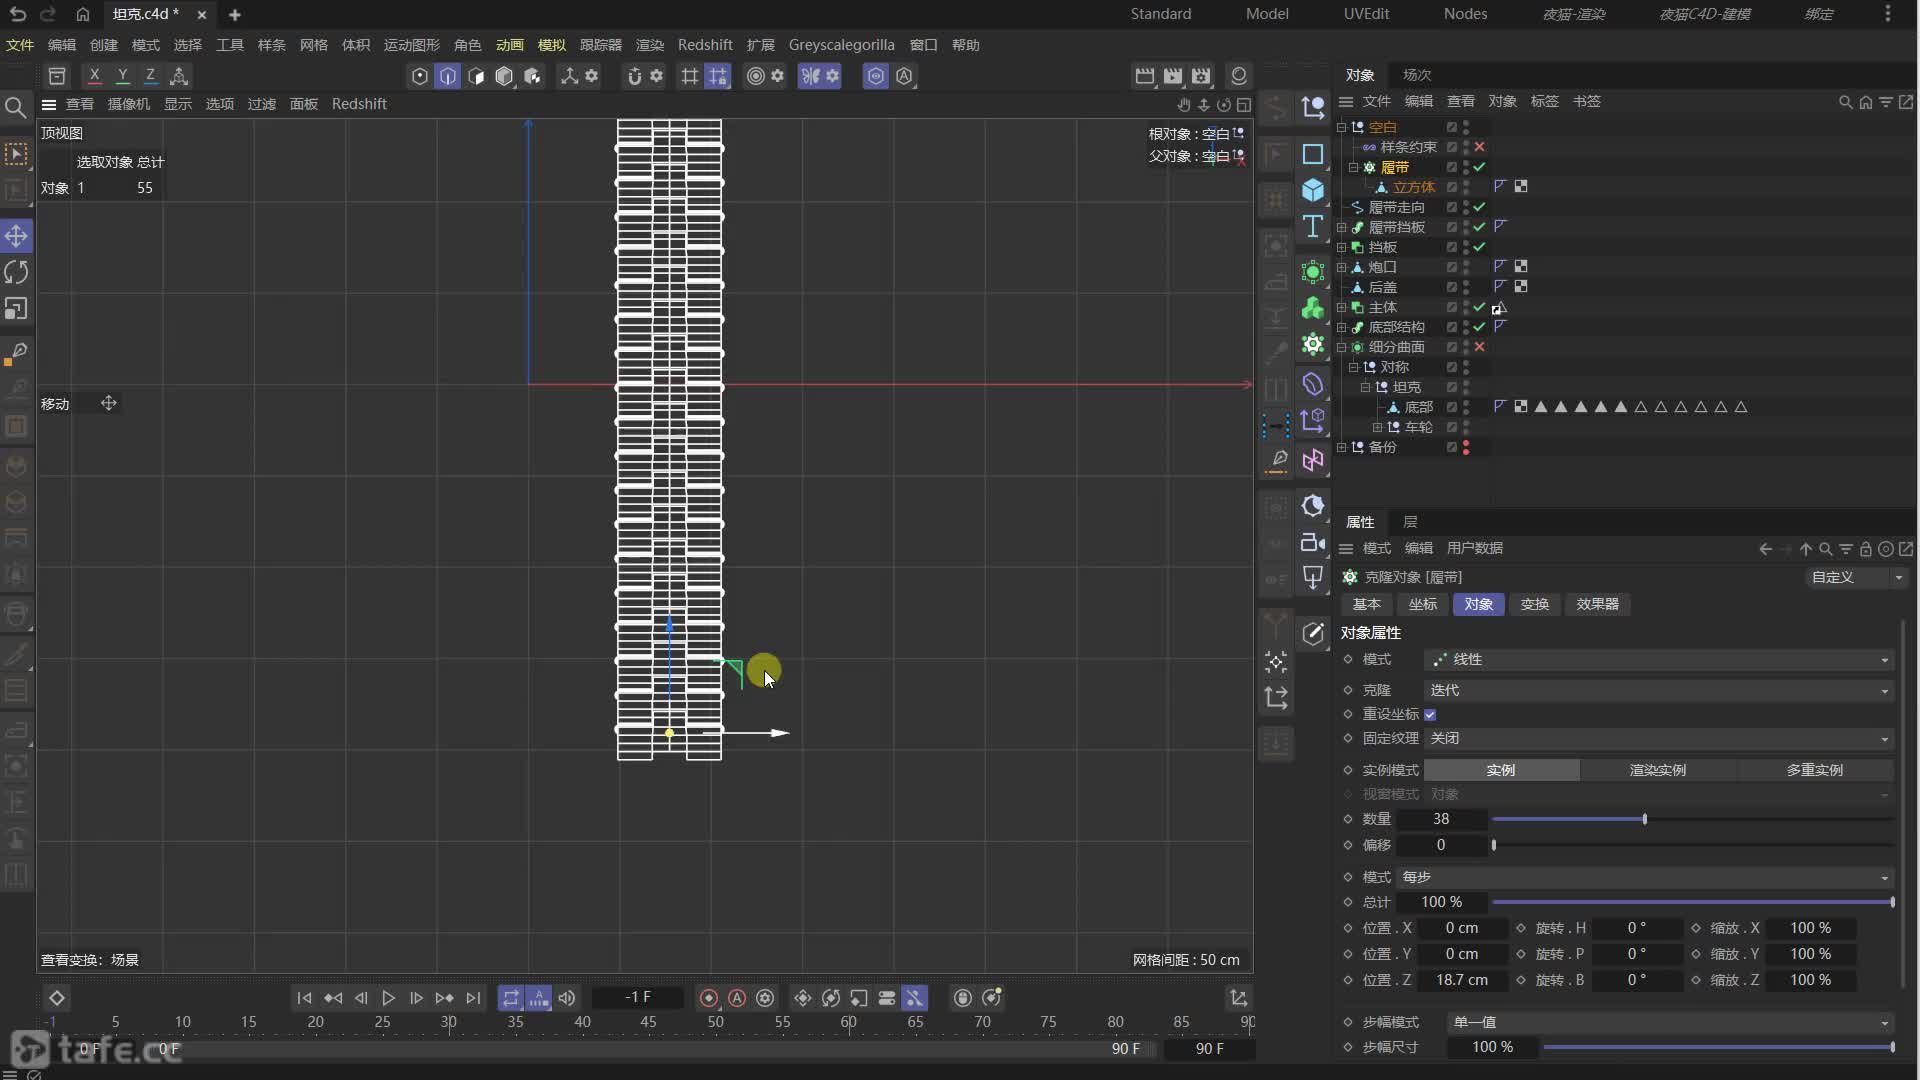Select the Scale tool in left toolbar
1920x1080 pixels.
[x=16, y=309]
